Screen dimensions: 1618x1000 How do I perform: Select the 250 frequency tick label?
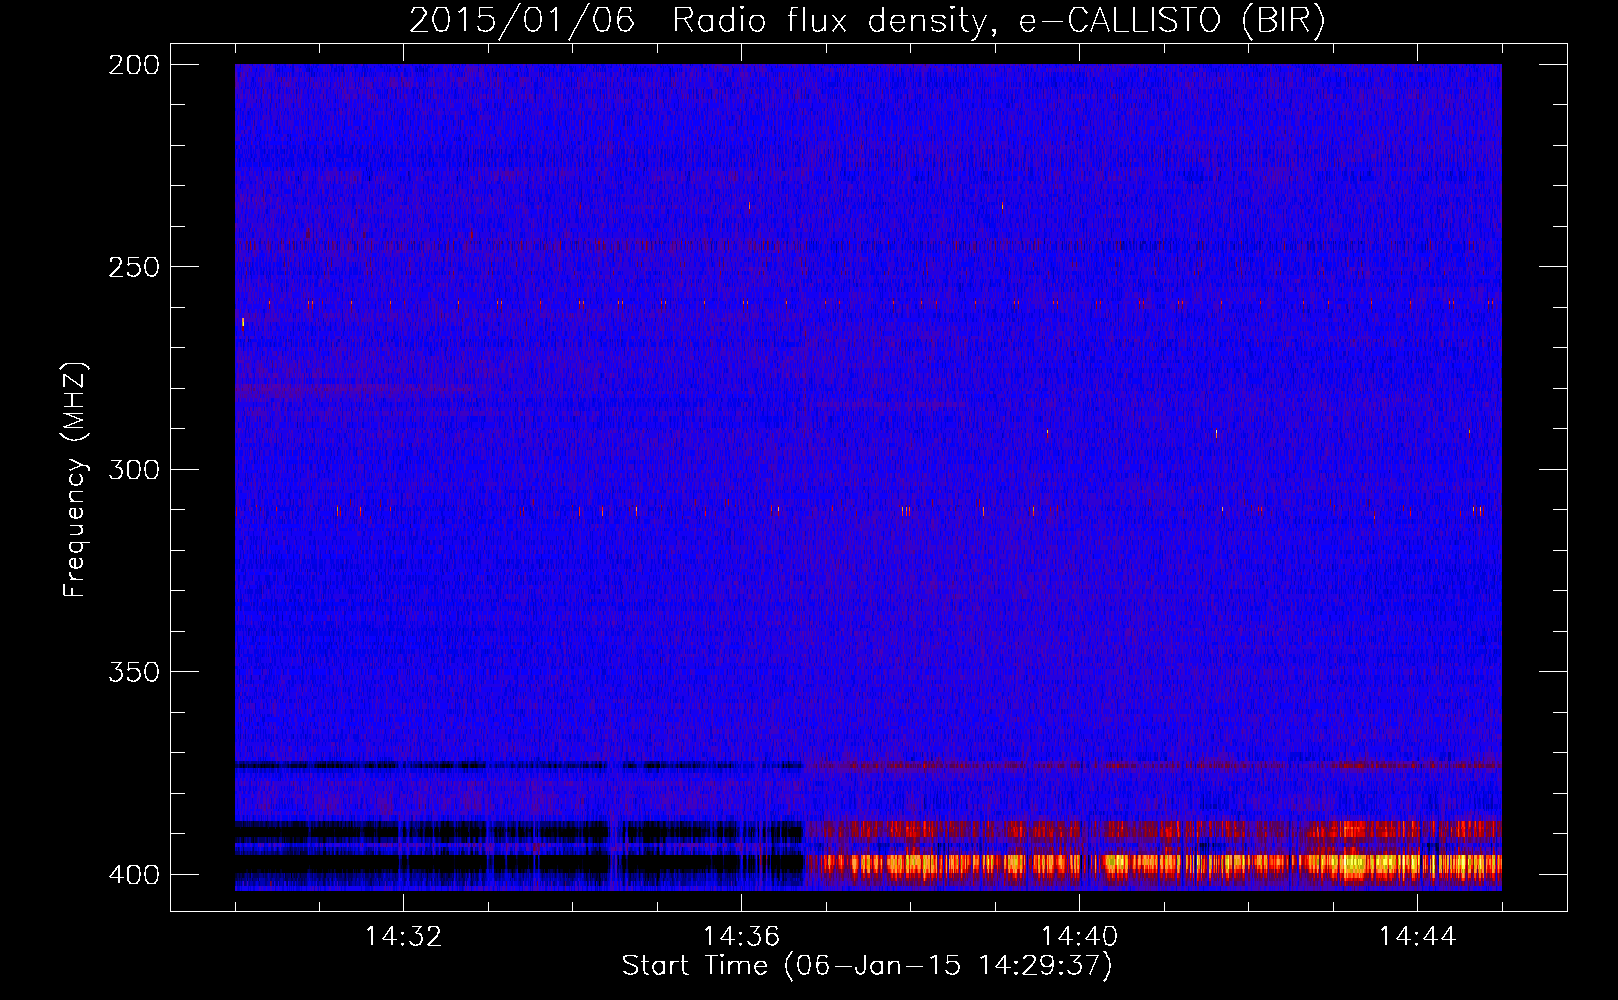(134, 267)
